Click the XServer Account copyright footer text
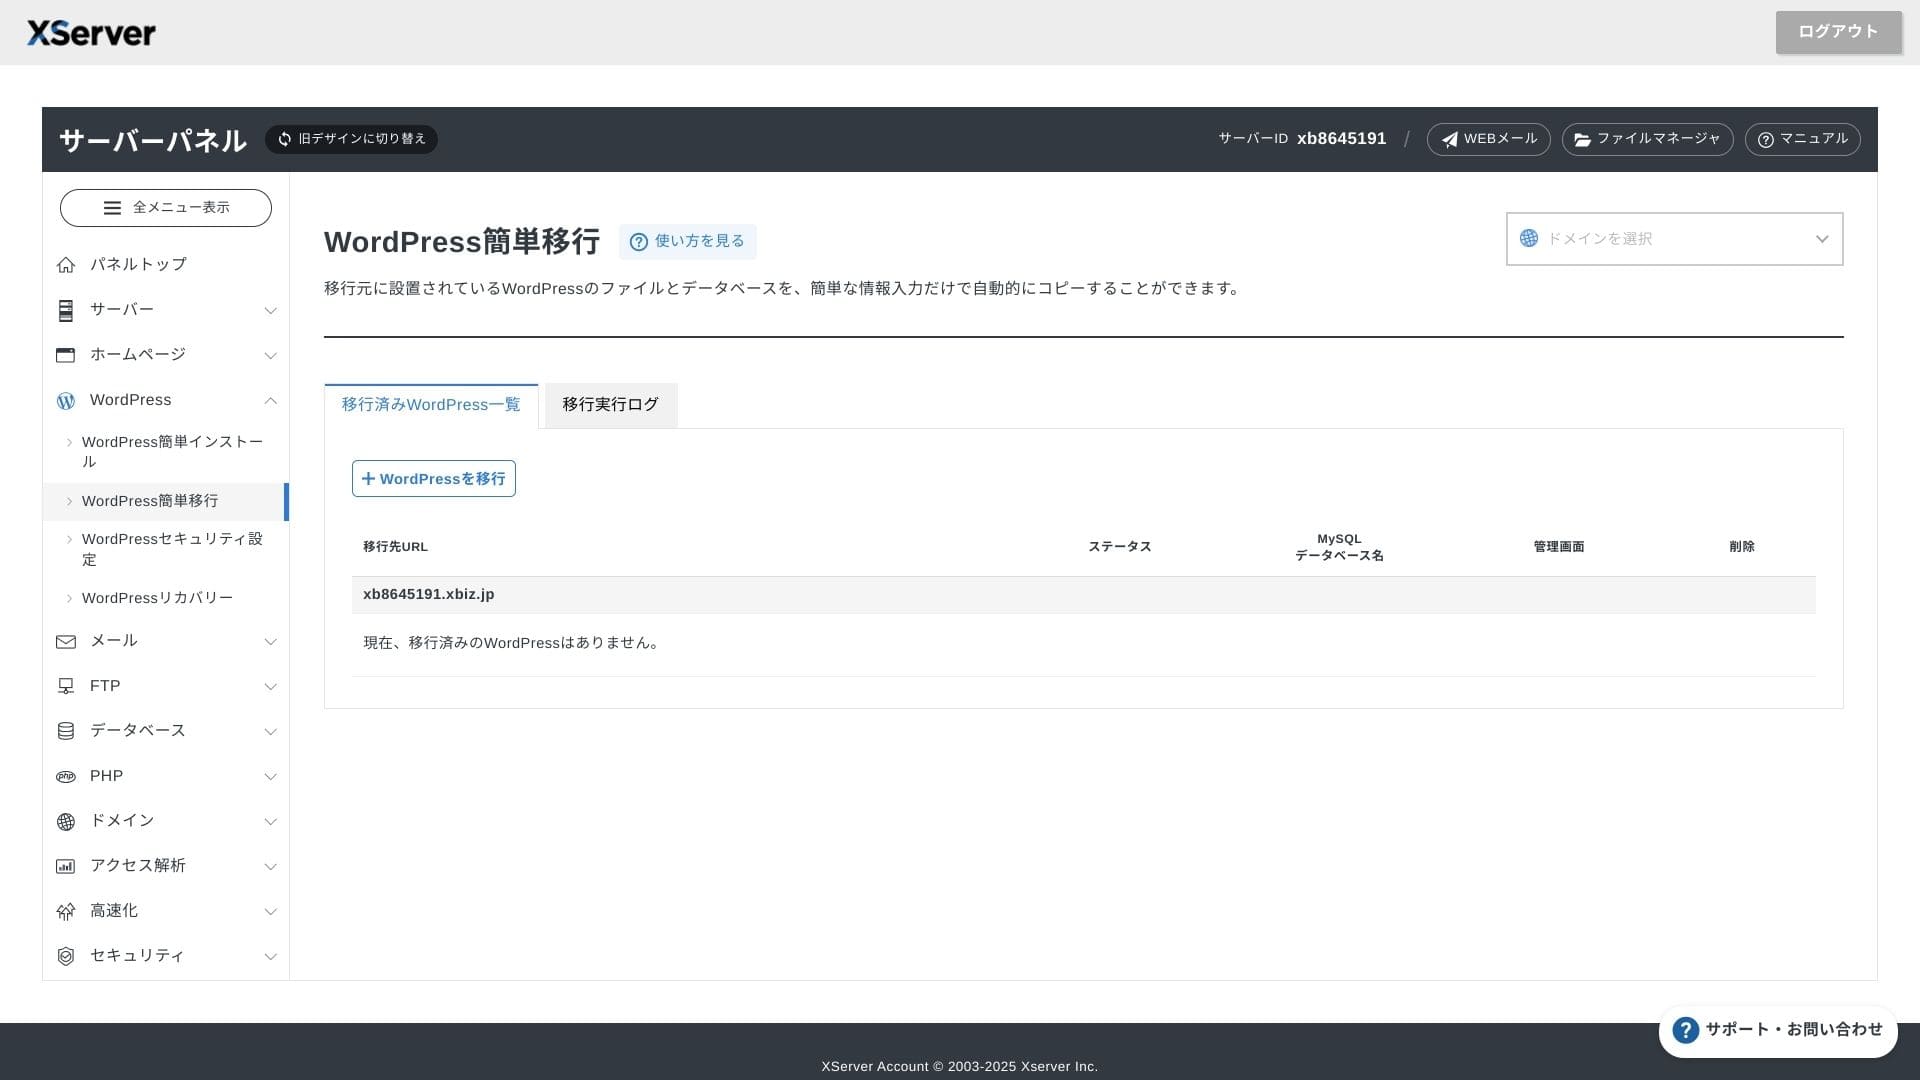1920x1080 pixels. tap(960, 1067)
